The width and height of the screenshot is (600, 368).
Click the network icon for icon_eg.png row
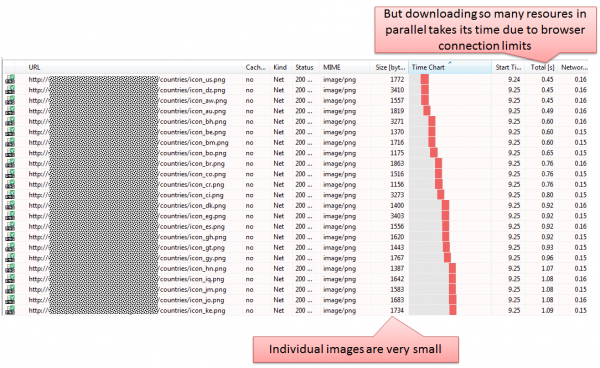pyautogui.click(x=10, y=216)
